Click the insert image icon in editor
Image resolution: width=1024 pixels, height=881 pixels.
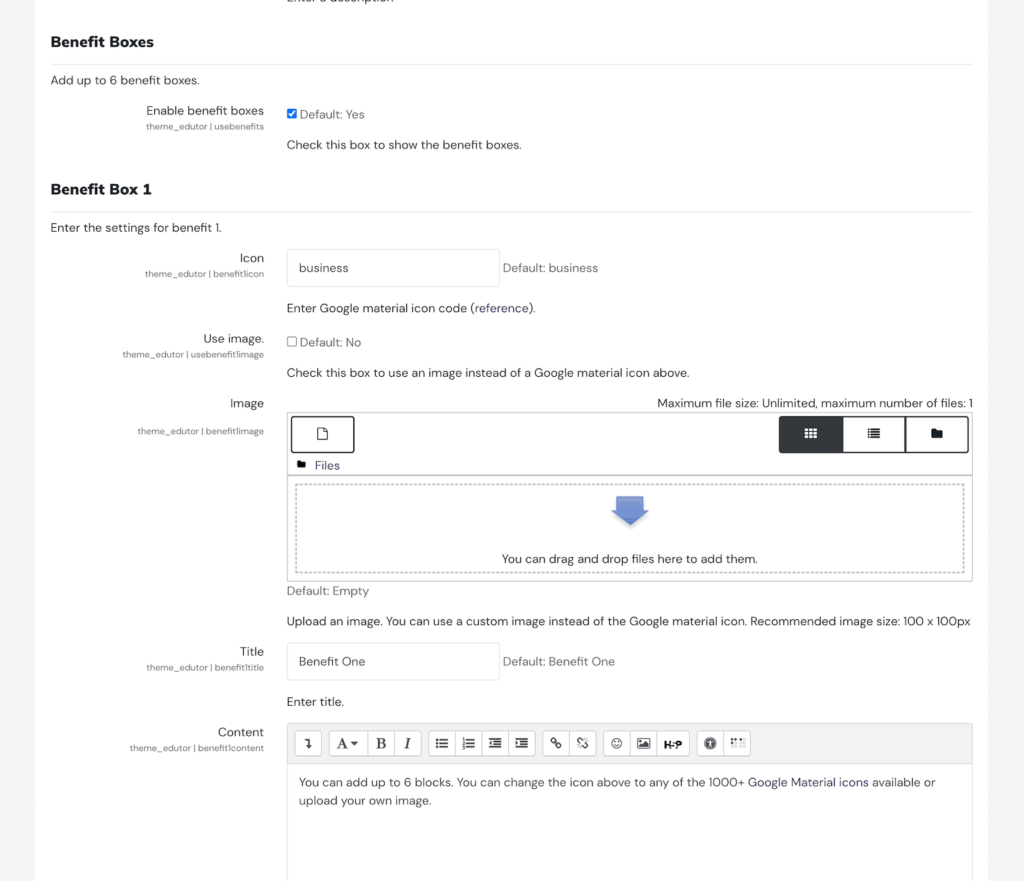pos(644,743)
